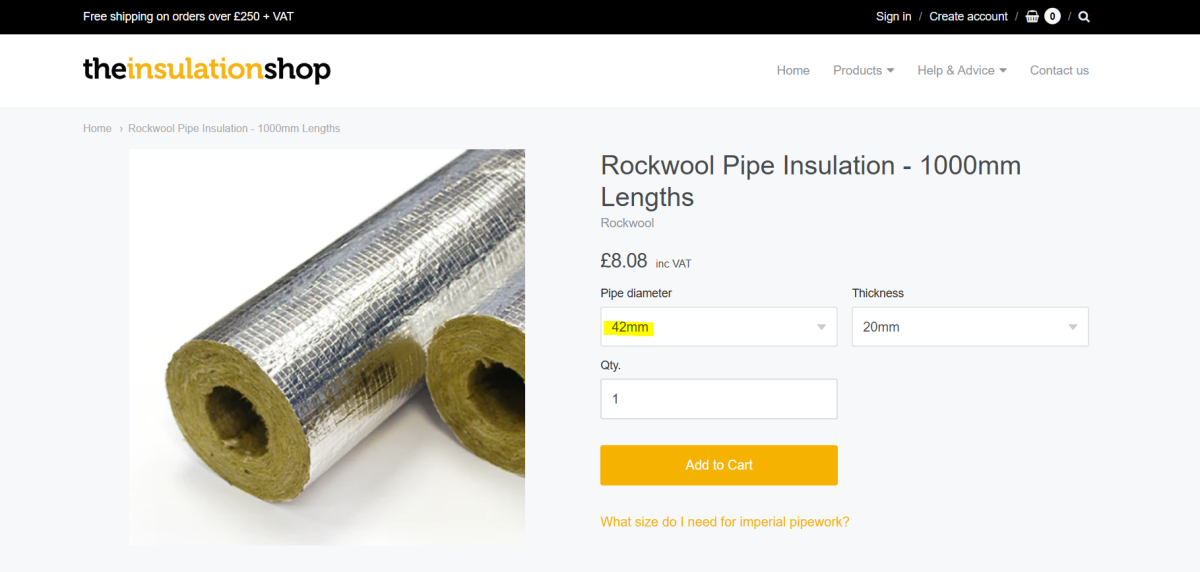1200x572 pixels.
Task: Focus the Qty. input field
Action: 718,399
